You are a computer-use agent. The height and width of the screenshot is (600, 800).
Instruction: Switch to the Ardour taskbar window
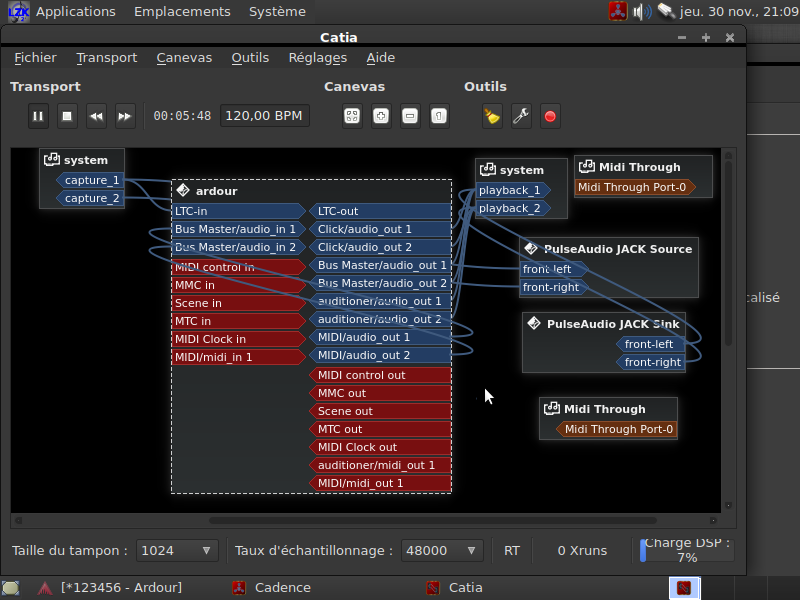pos(110,588)
